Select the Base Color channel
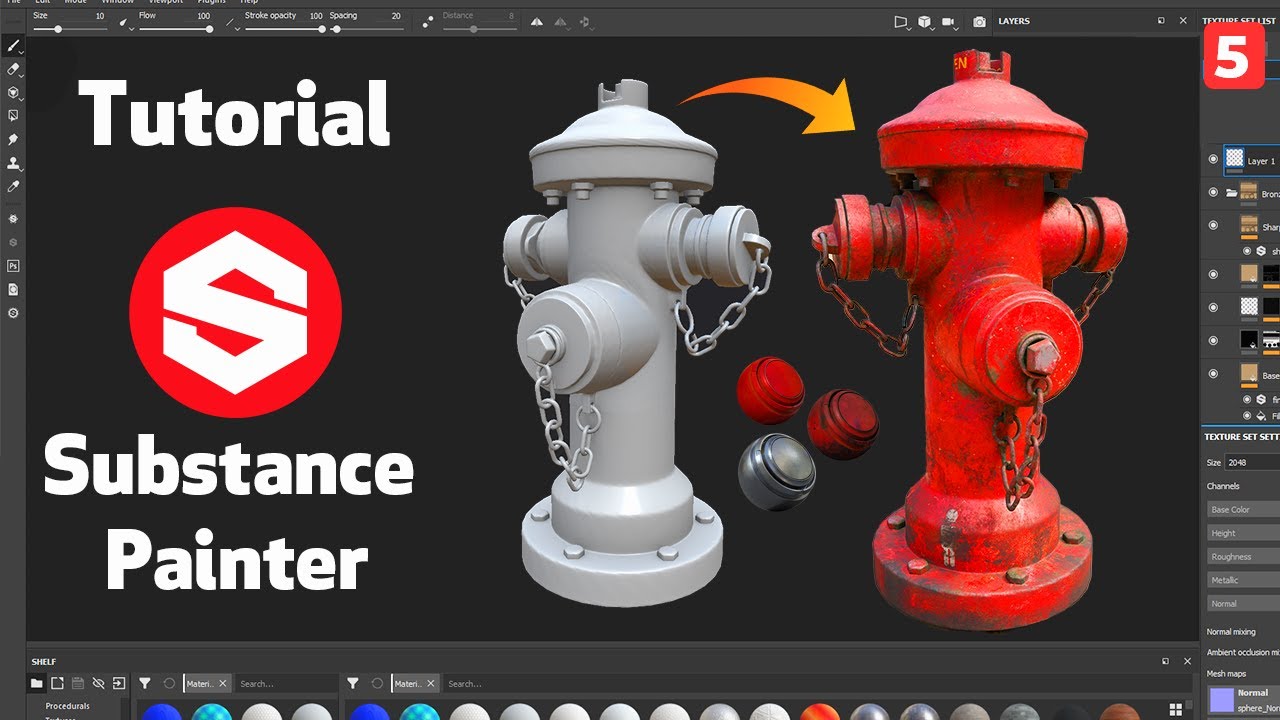Viewport: 1280px width, 720px height. click(1244, 509)
